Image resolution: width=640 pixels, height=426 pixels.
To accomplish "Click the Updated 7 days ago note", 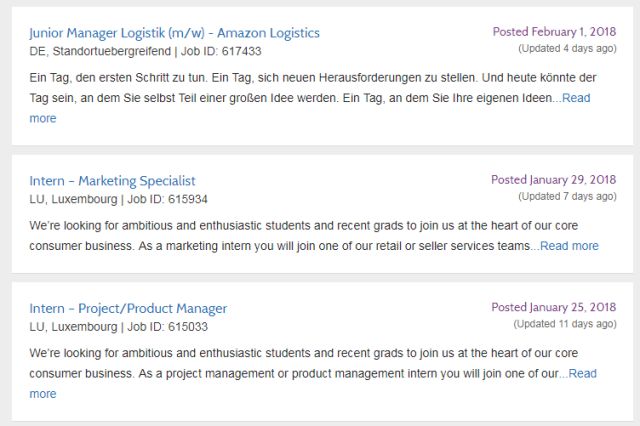I will coord(566,196).
